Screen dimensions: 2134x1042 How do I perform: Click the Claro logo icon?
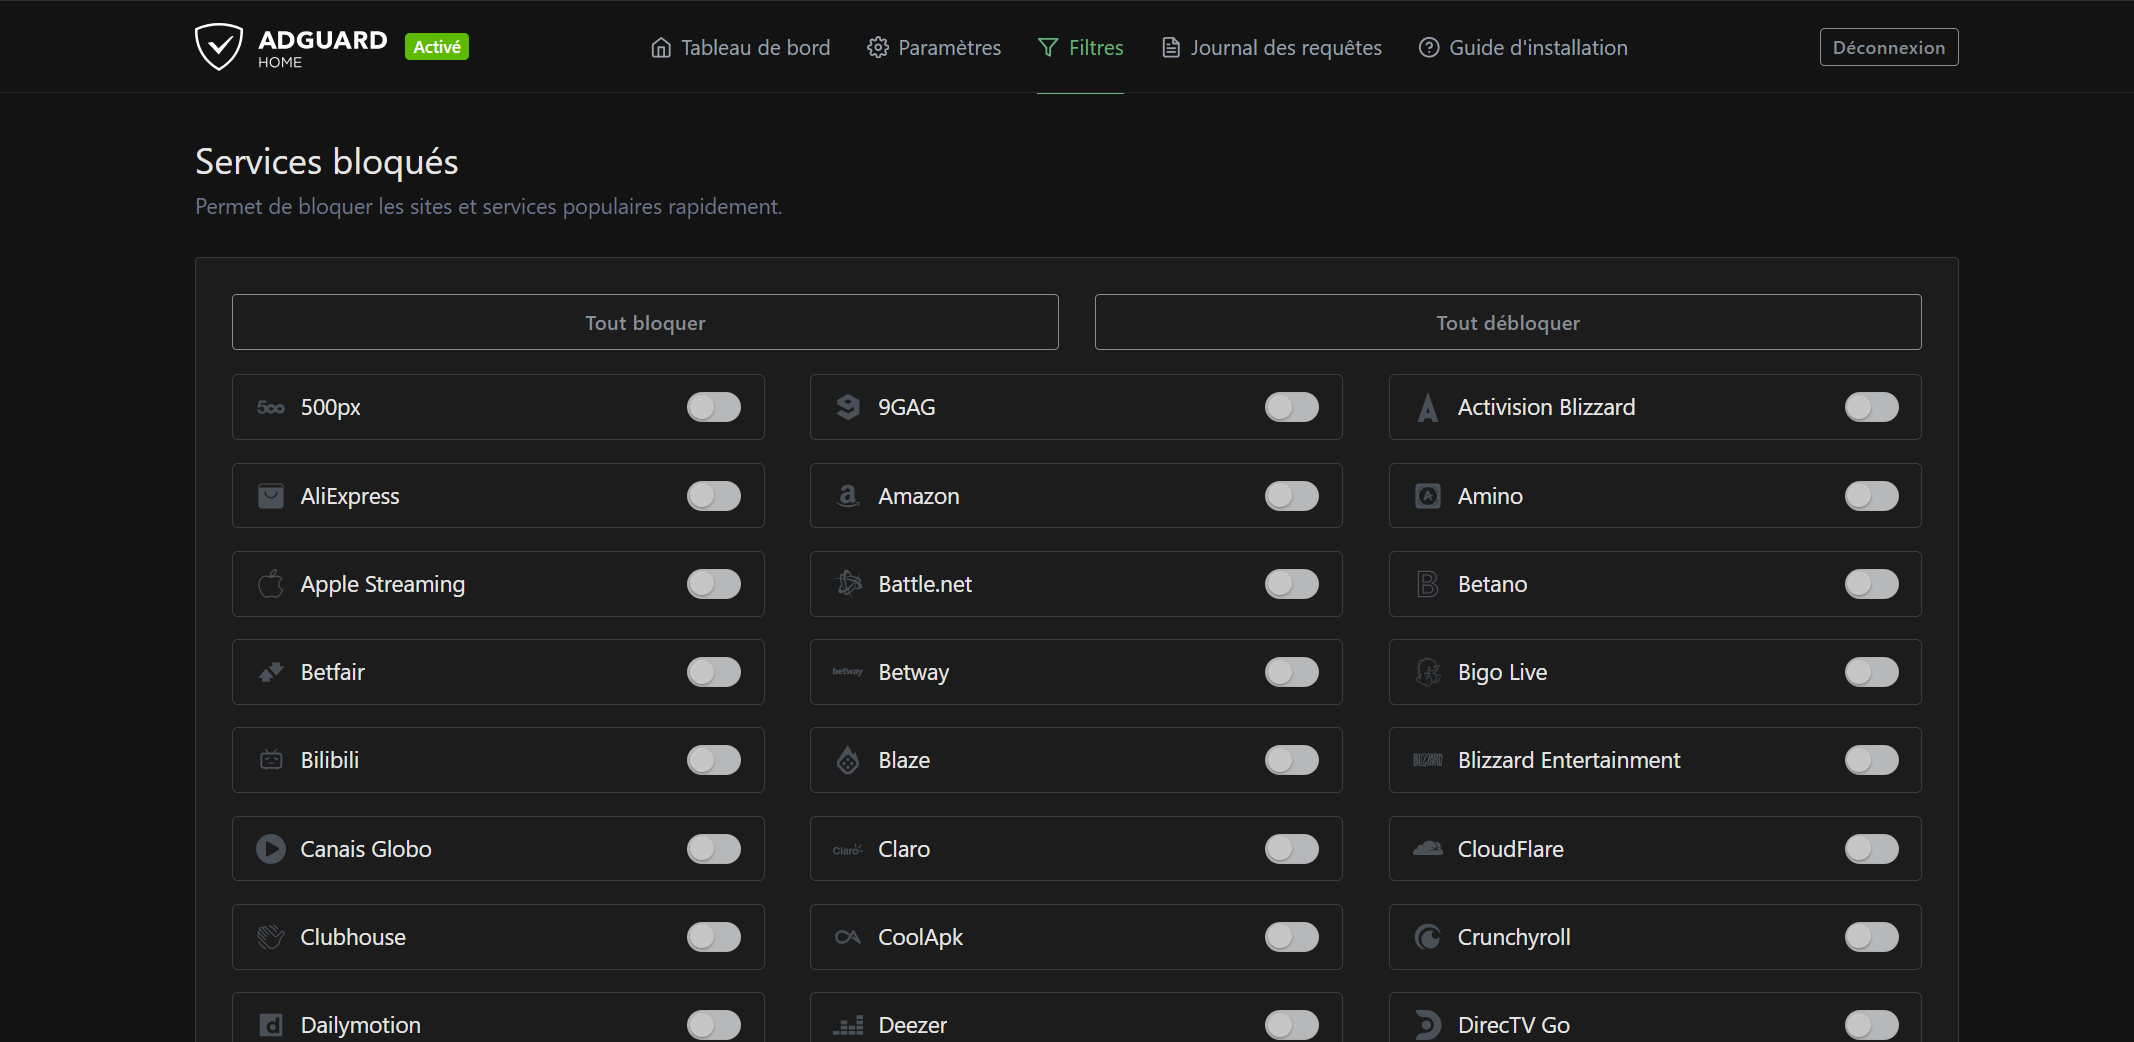click(x=848, y=849)
